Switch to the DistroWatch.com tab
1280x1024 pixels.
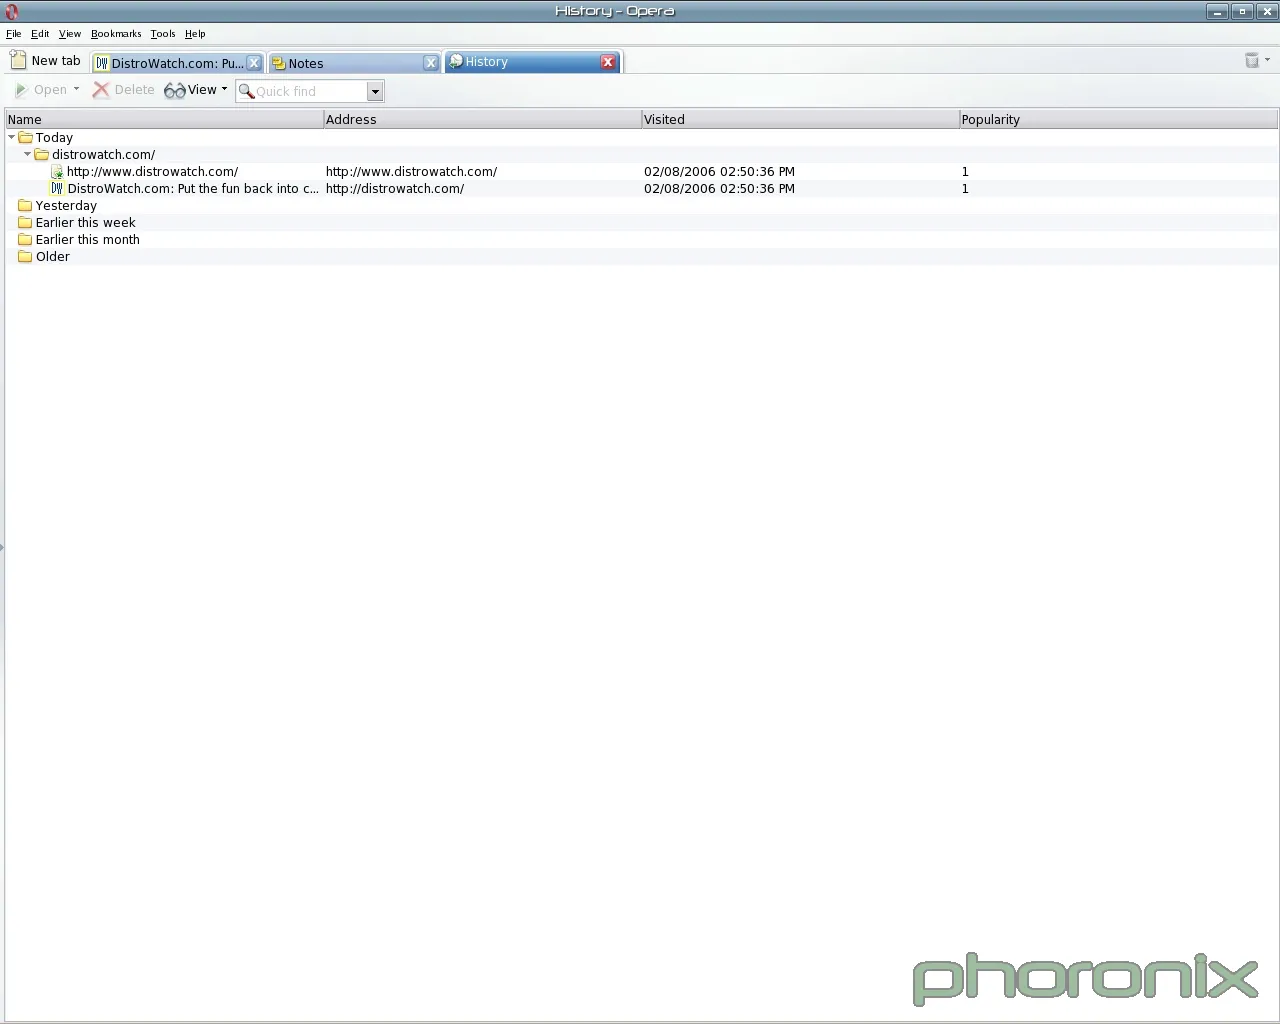pos(178,63)
